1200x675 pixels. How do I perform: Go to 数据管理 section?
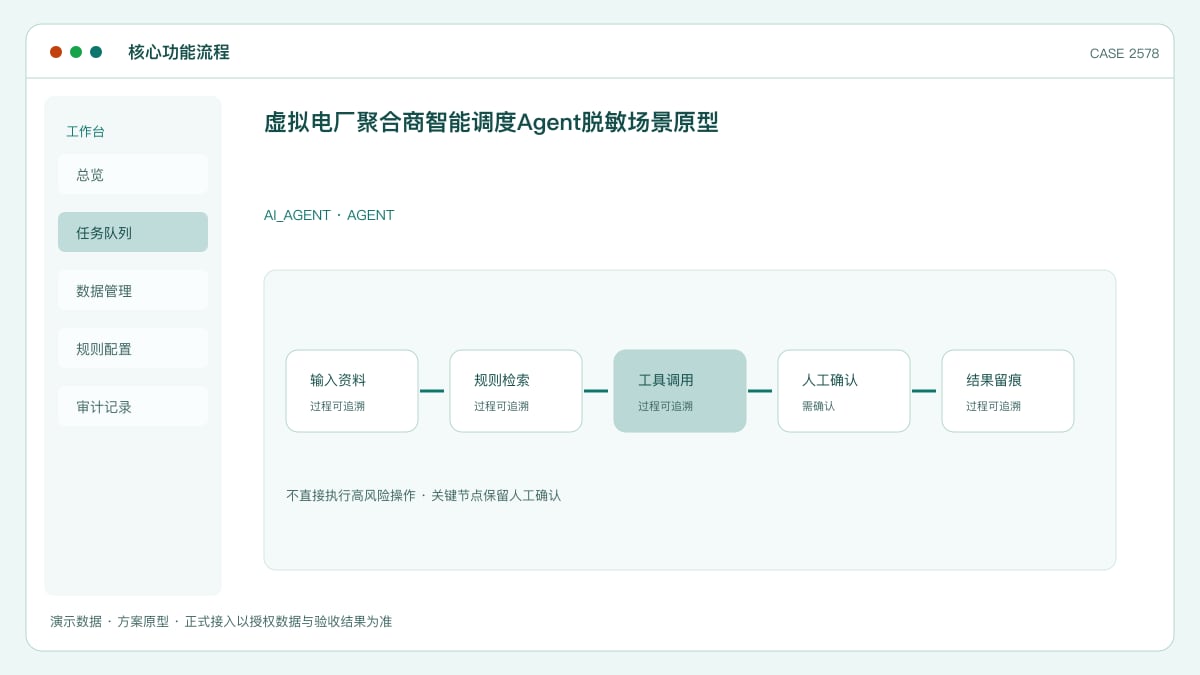tap(133, 290)
